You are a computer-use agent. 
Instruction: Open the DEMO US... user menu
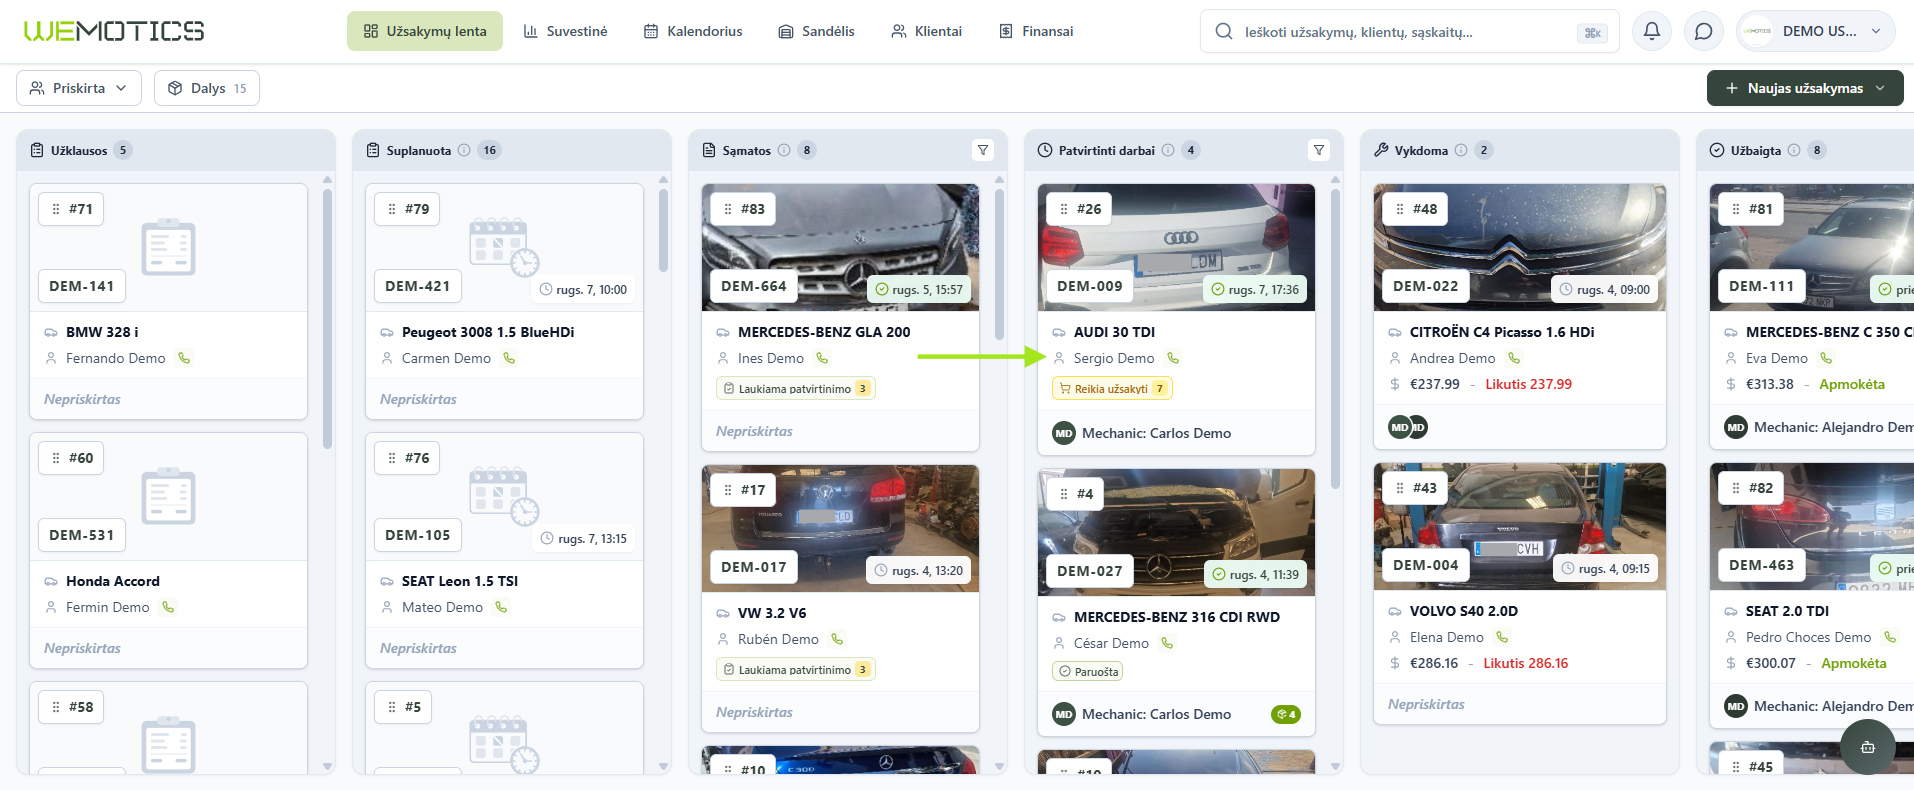pyautogui.click(x=1815, y=31)
